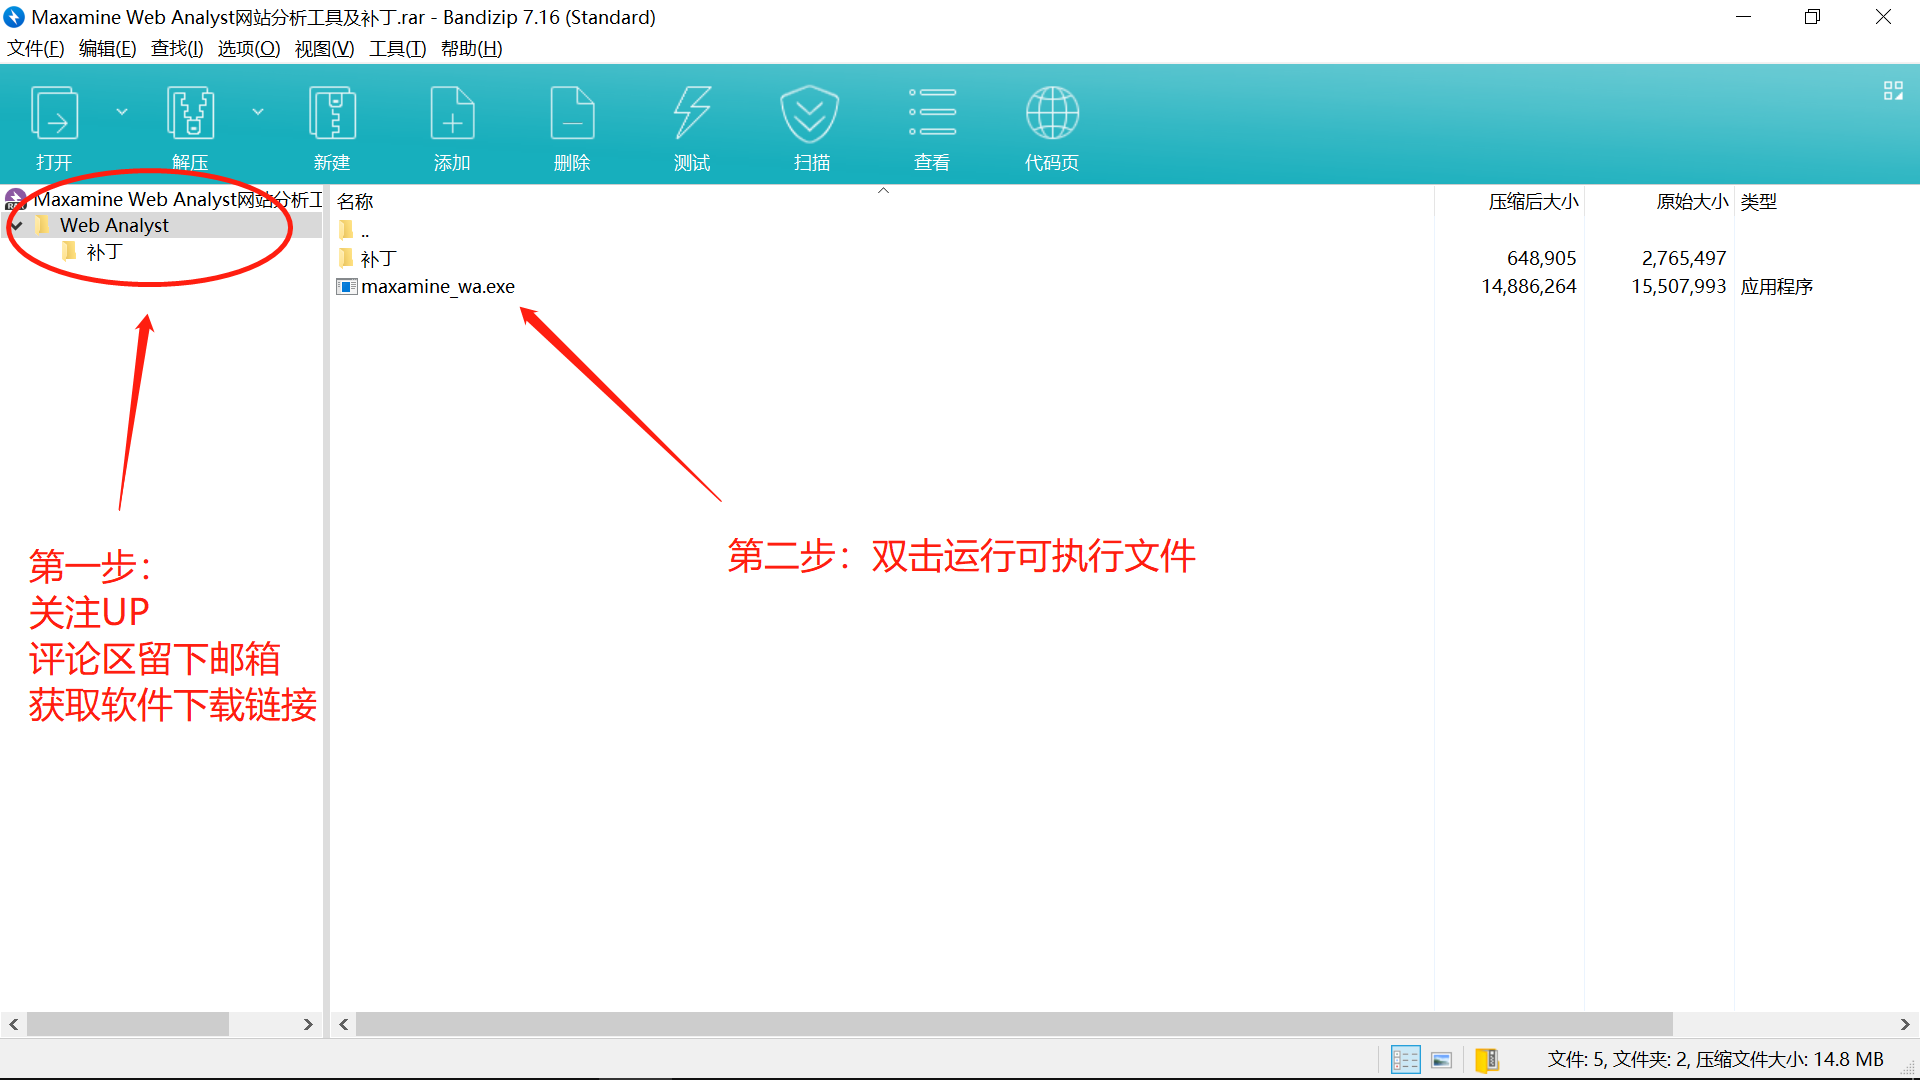Toggle image preview mode in status bar
1920x1080 pixels.
pyautogui.click(x=1441, y=1058)
